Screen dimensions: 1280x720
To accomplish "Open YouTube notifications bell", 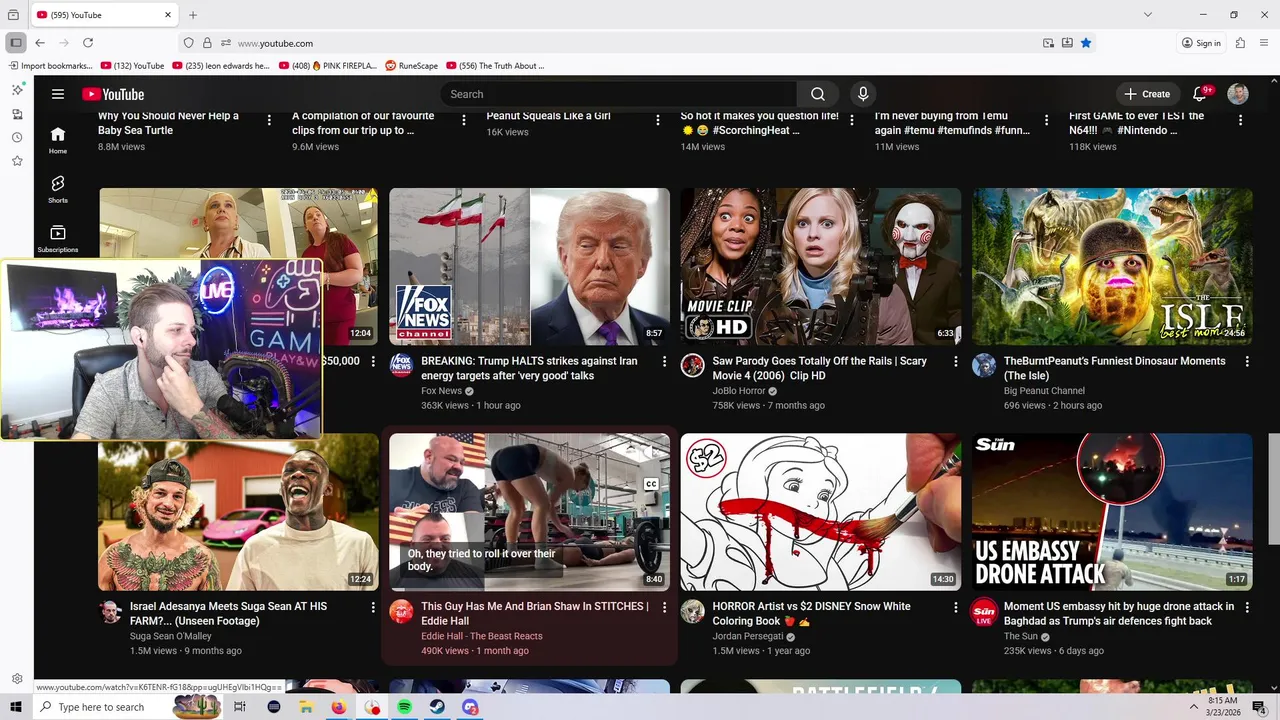I will (1200, 94).
